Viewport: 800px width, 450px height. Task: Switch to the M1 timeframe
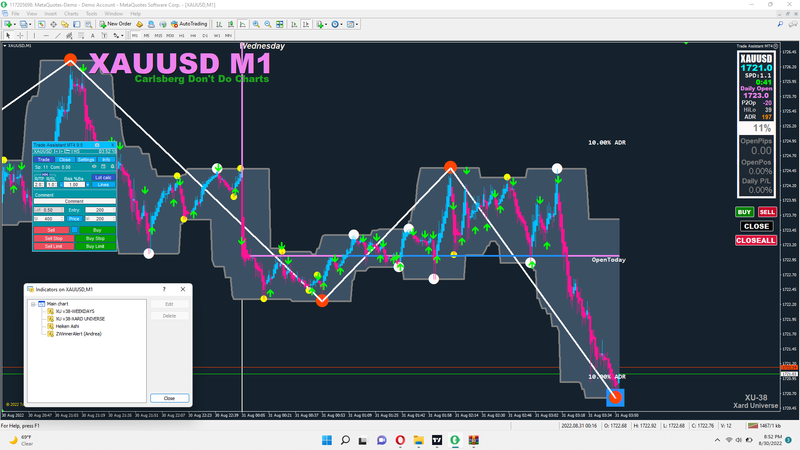point(135,36)
